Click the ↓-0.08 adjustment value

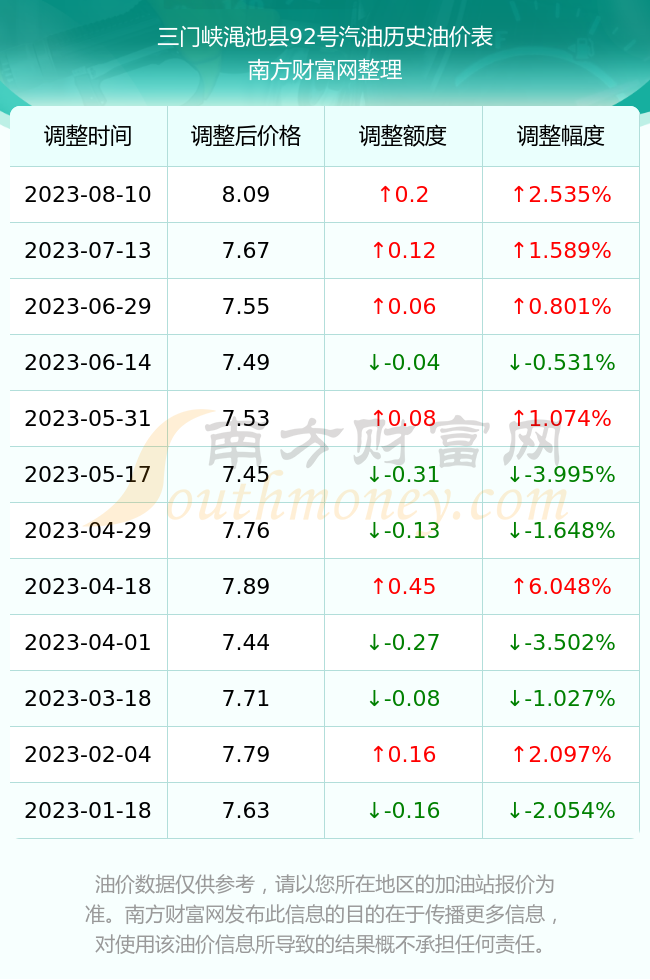(403, 698)
